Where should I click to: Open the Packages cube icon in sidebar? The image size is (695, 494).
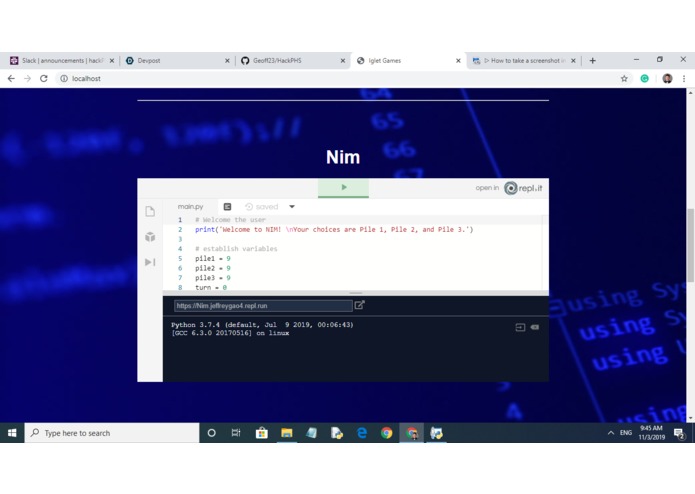click(150, 237)
